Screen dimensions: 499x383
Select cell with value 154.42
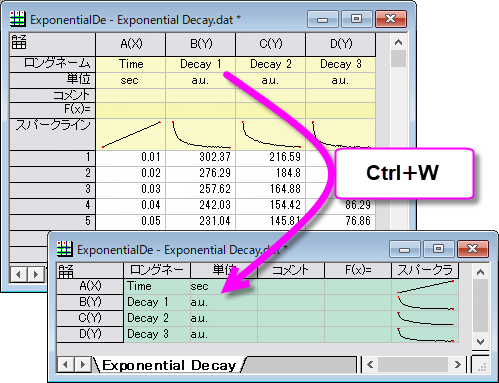pos(271,205)
